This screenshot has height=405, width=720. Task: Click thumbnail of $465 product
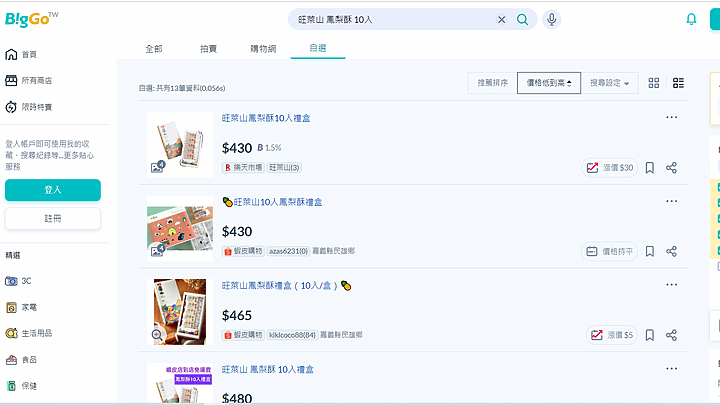[x=180, y=312]
